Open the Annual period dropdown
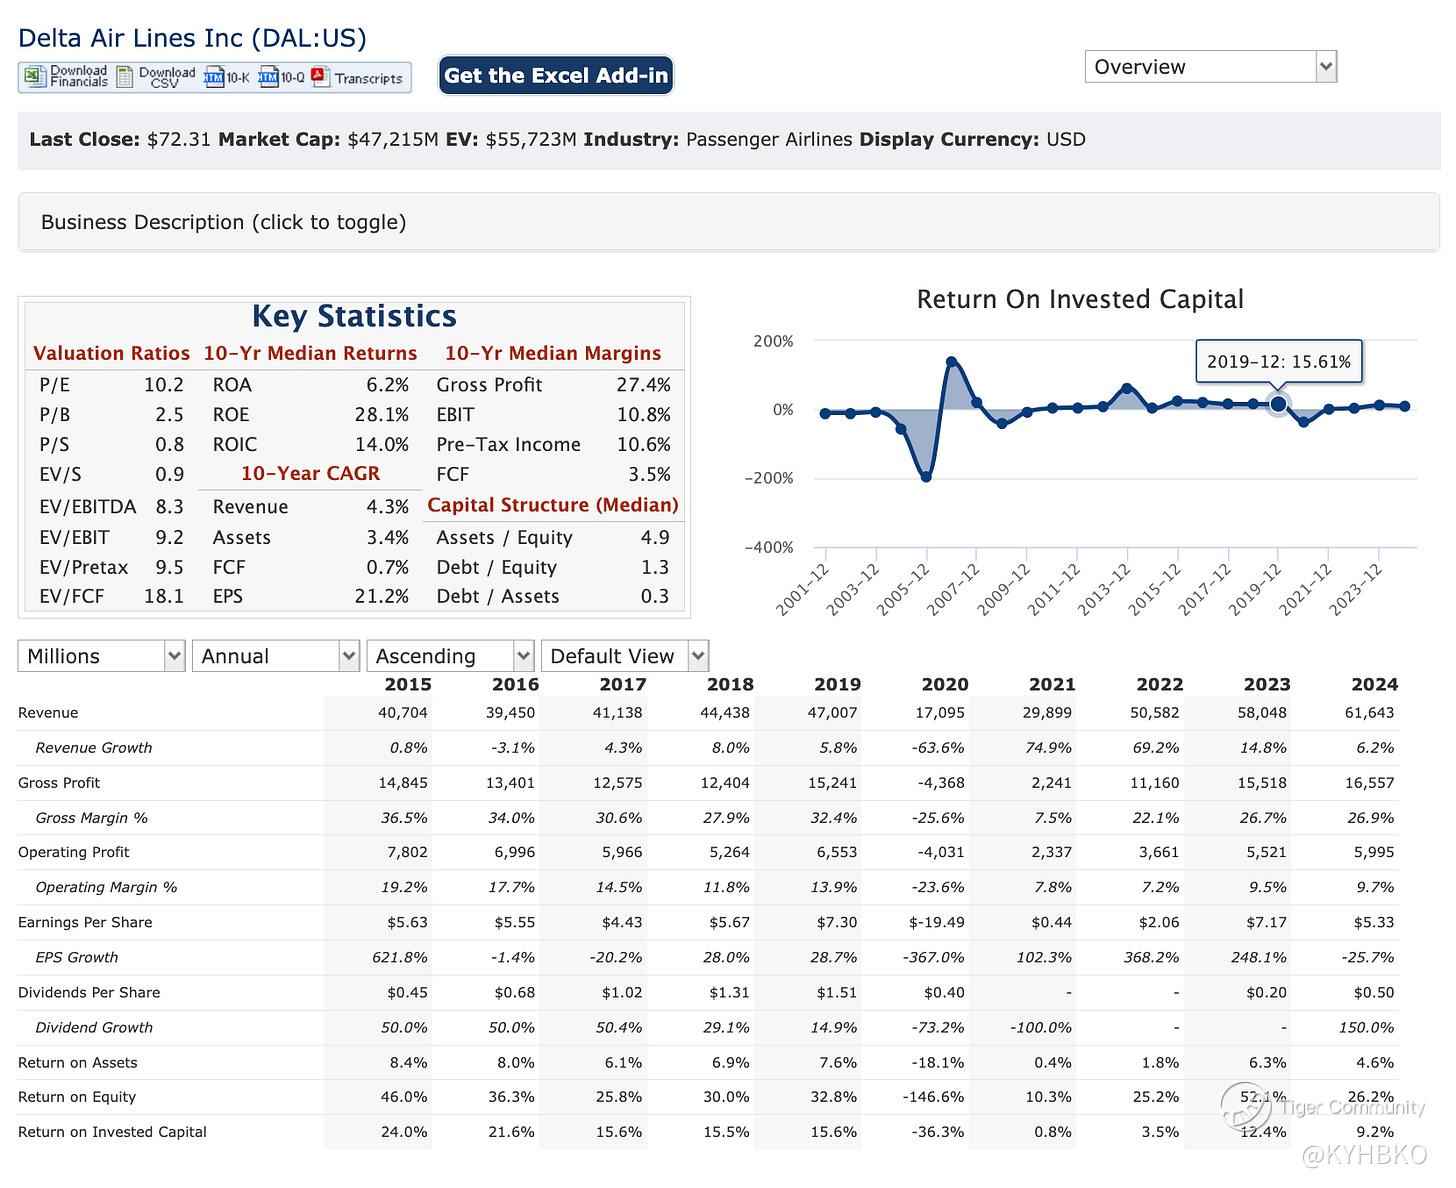1456x1188 pixels. 275,656
